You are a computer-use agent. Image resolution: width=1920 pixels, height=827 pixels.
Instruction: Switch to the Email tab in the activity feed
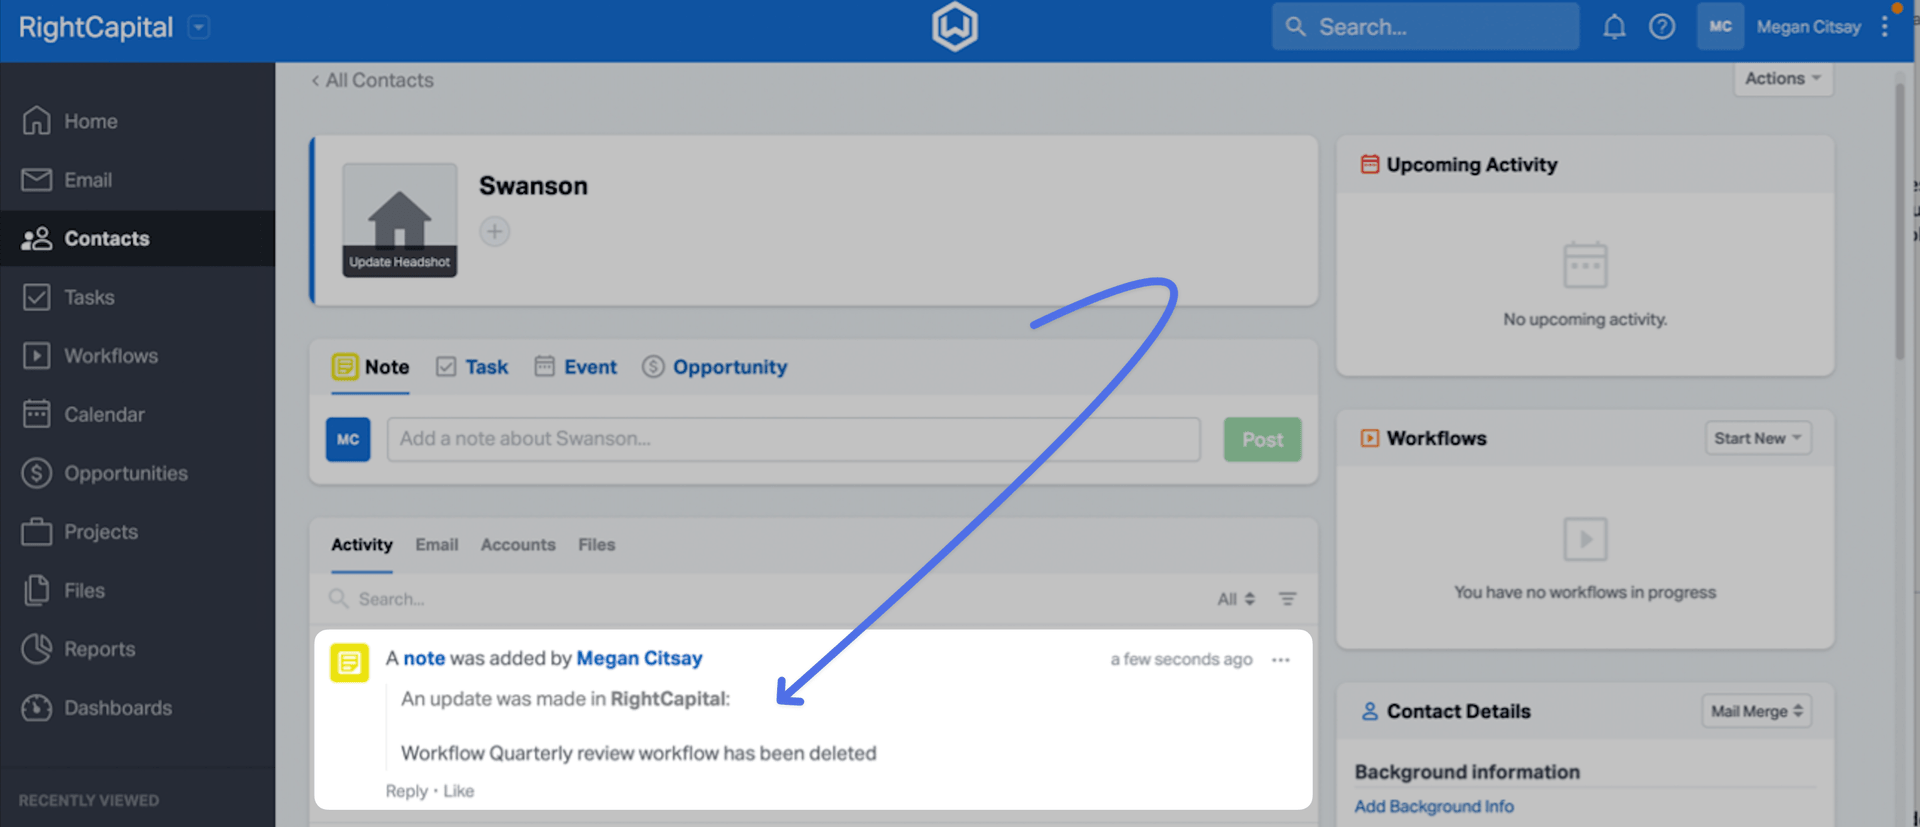437,545
